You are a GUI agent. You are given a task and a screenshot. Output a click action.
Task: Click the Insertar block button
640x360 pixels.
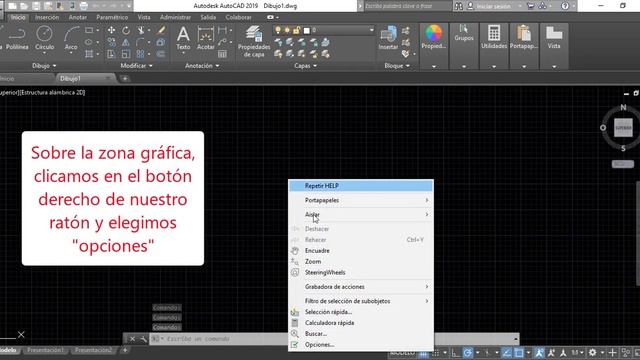pos(388,38)
